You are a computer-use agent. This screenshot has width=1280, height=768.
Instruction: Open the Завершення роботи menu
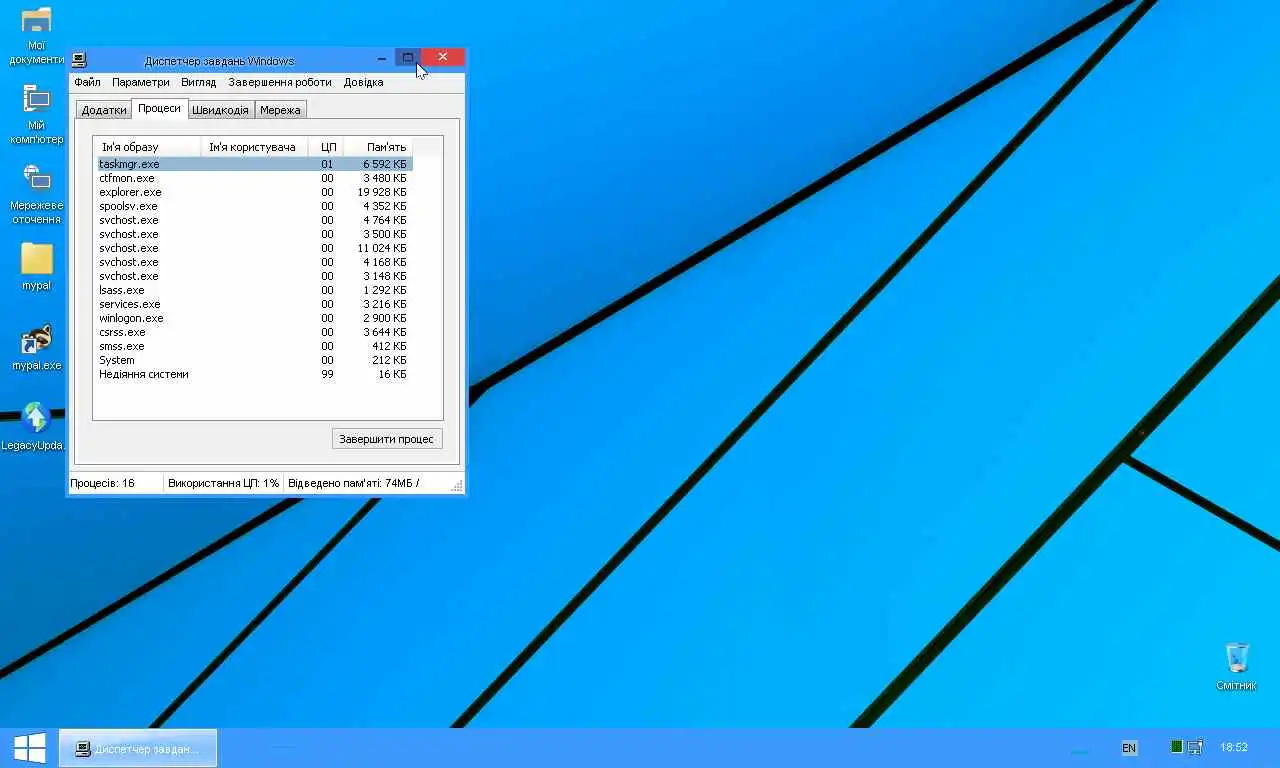pyautogui.click(x=280, y=82)
